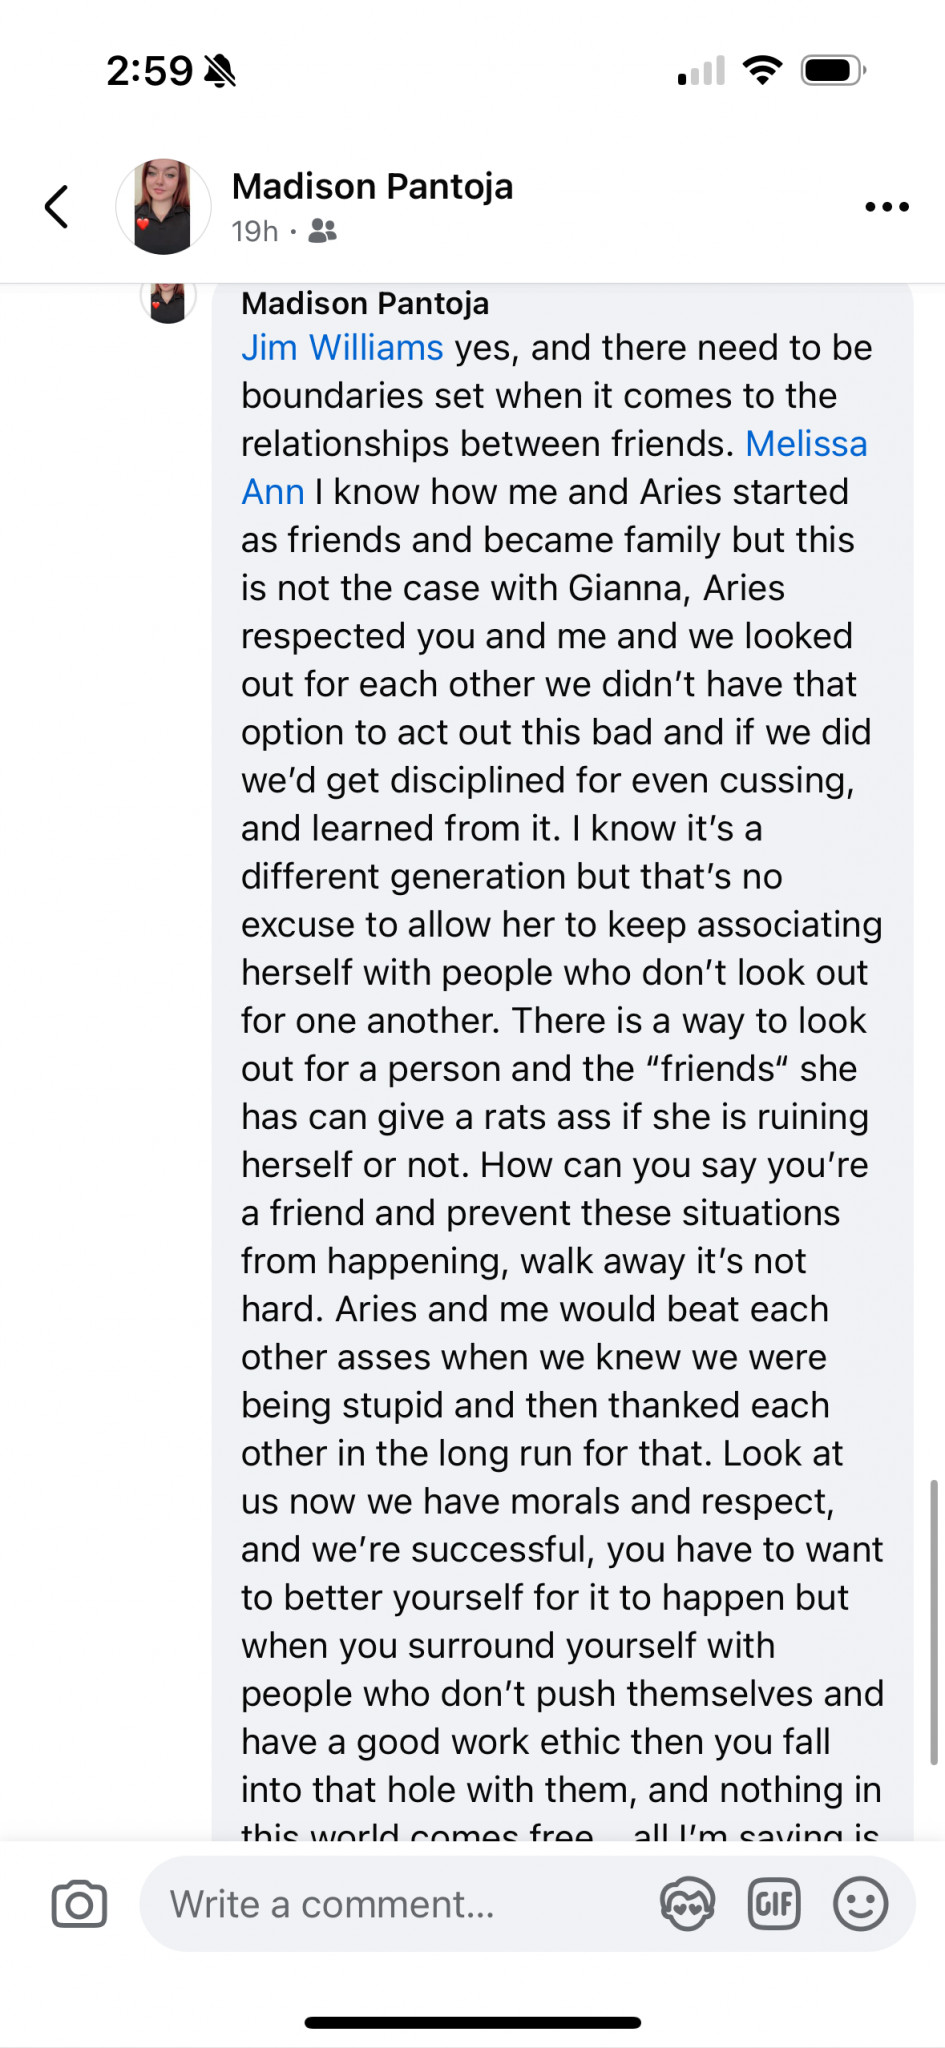
Task: Tap the Jim Williams mention link
Action: coord(342,348)
